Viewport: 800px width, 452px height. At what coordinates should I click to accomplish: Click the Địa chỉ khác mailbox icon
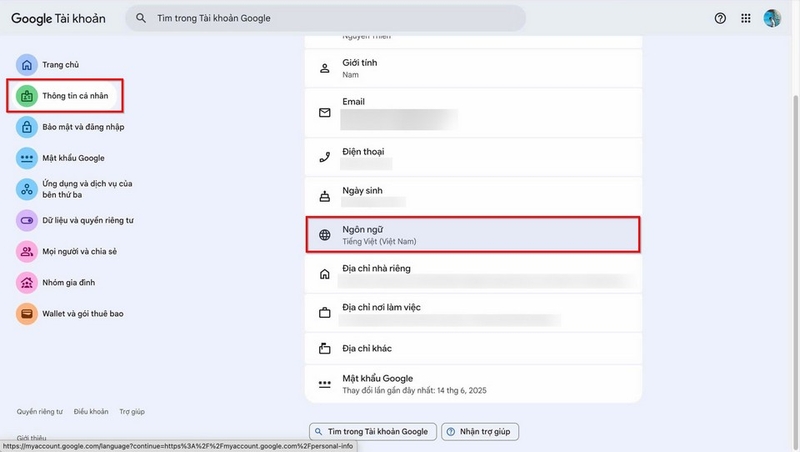tap(324, 348)
